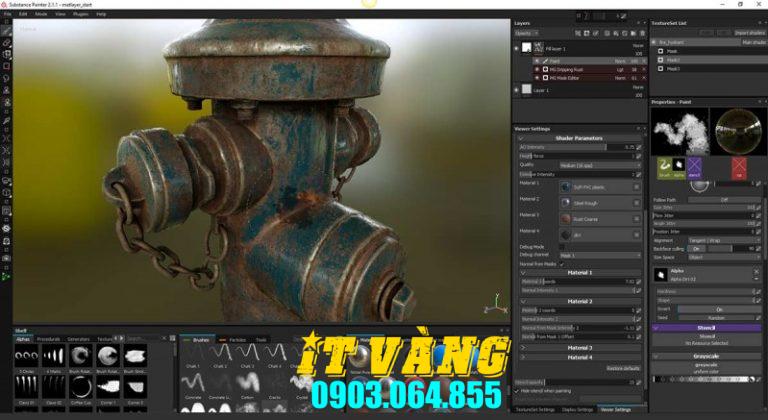This screenshot has width=768, height=420.
Task: Click the red crossed icon in Properties
Action: (x=739, y=168)
